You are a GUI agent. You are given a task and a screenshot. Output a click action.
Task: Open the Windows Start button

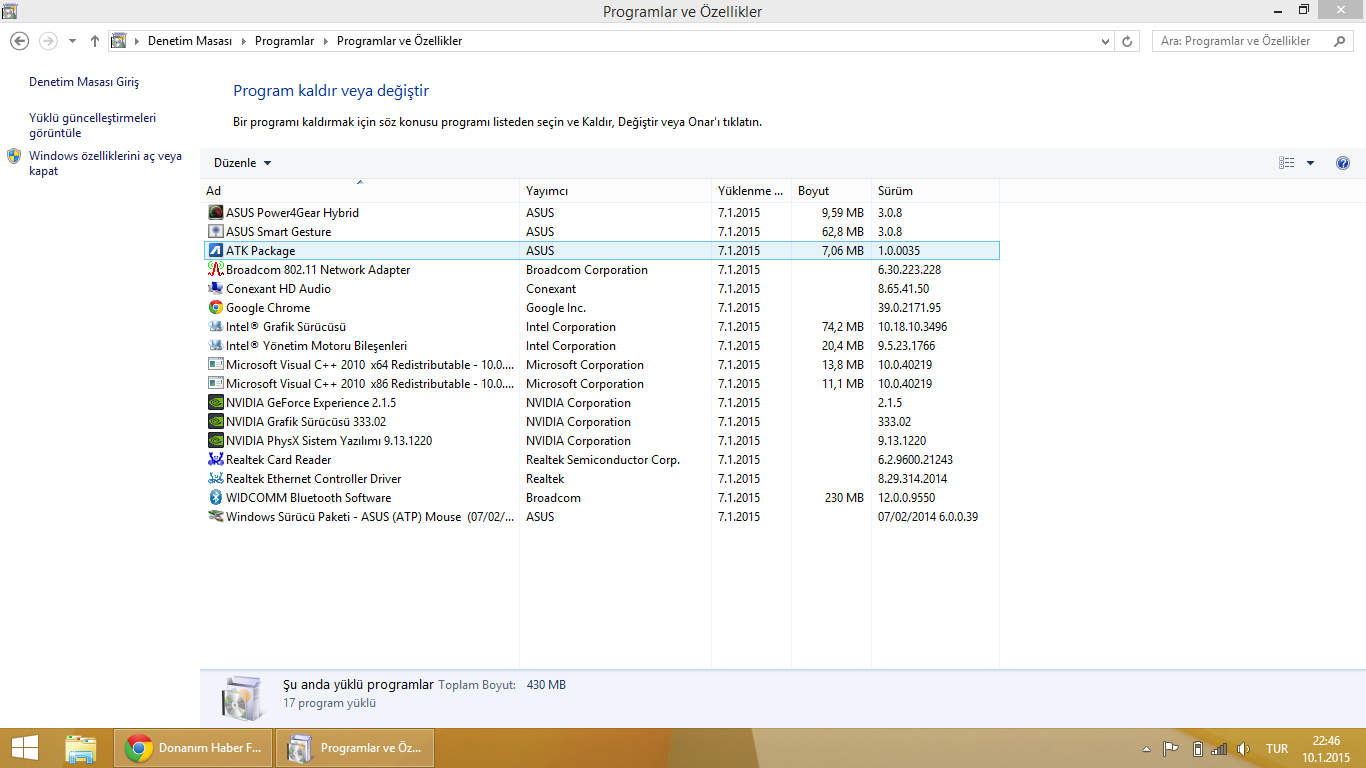(x=25, y=748)
